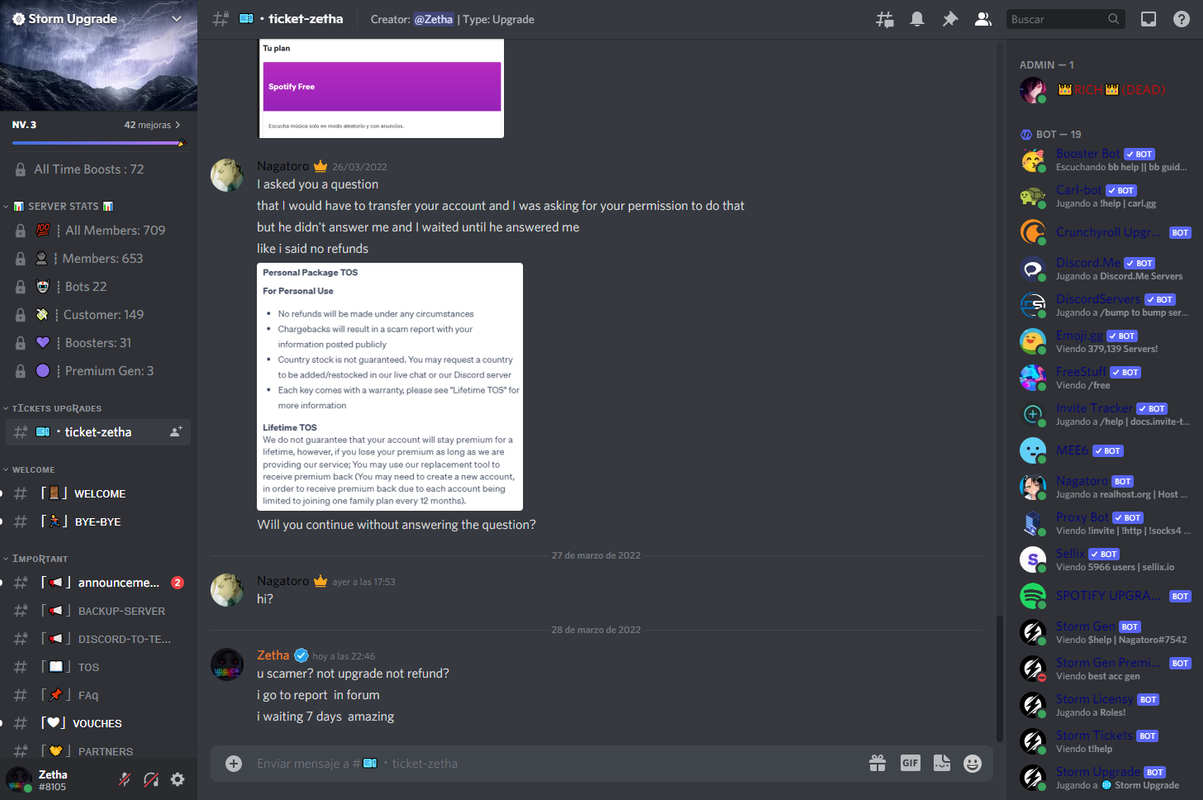
Task: Open the sticker picker
Action: [x=941, y=763]
